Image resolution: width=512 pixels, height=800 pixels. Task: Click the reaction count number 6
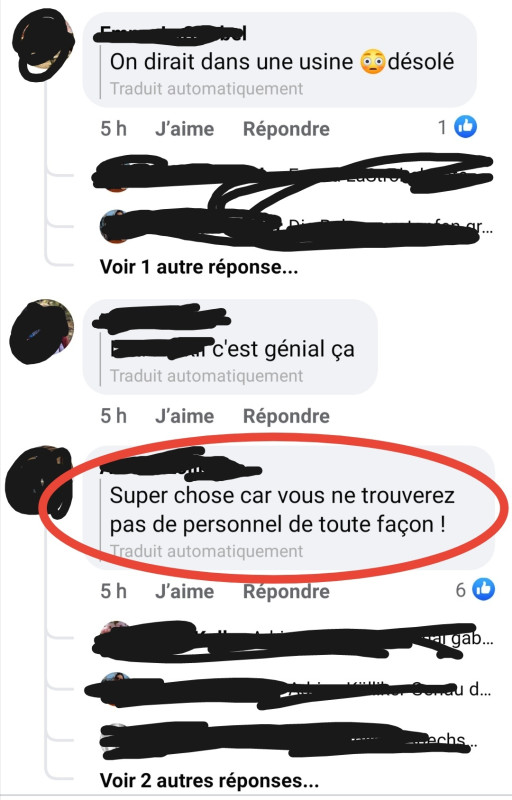click(x=460, y=590)
